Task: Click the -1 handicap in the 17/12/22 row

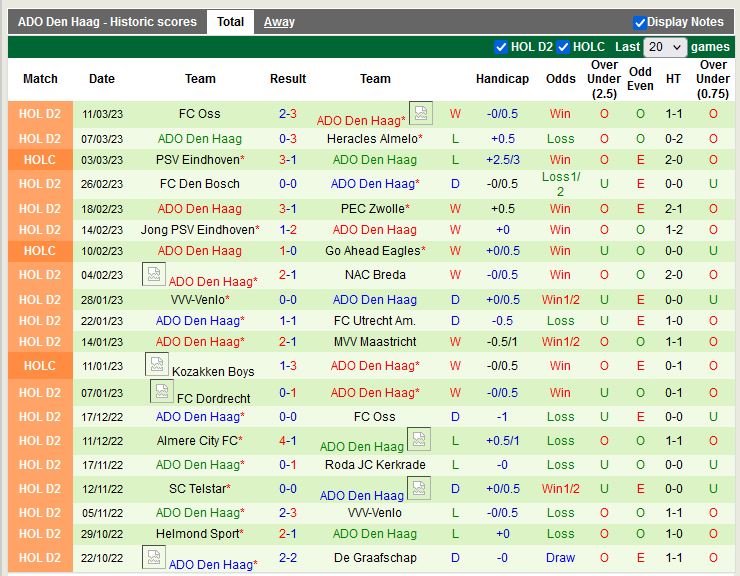Action: point(502,417)
